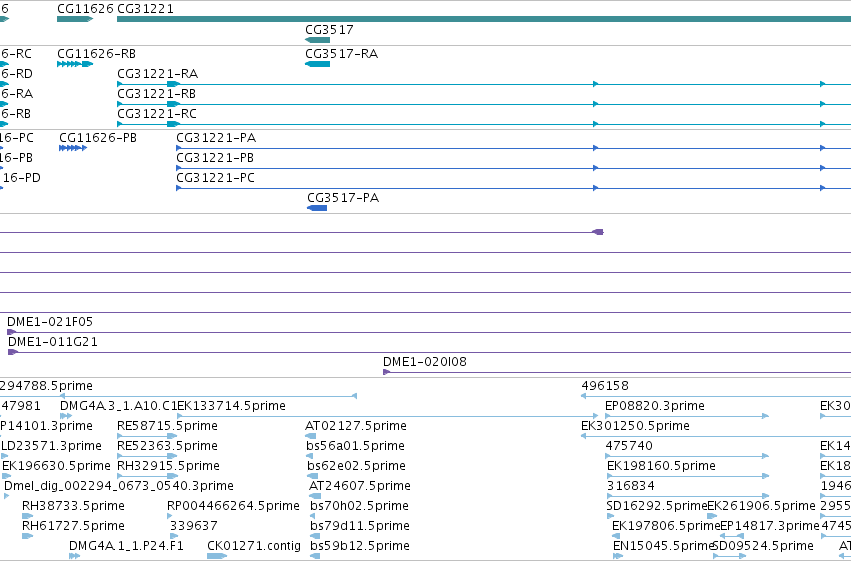Select EST EP08820.3prime
This screenshot has width=851, height=561.
655,406
